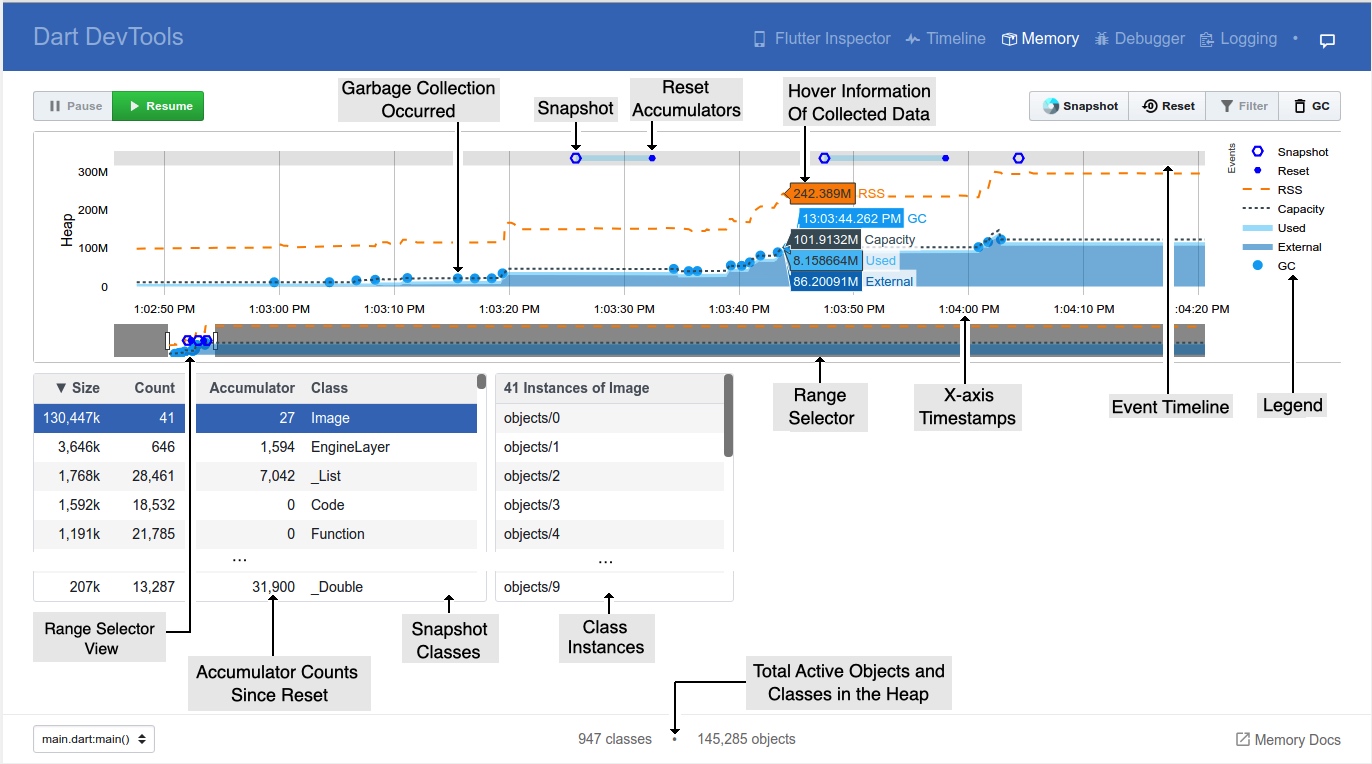Open the main.dart:main() isolate dropdown
This screenshot has width=1372, height=764.
[x=94, y=739]
